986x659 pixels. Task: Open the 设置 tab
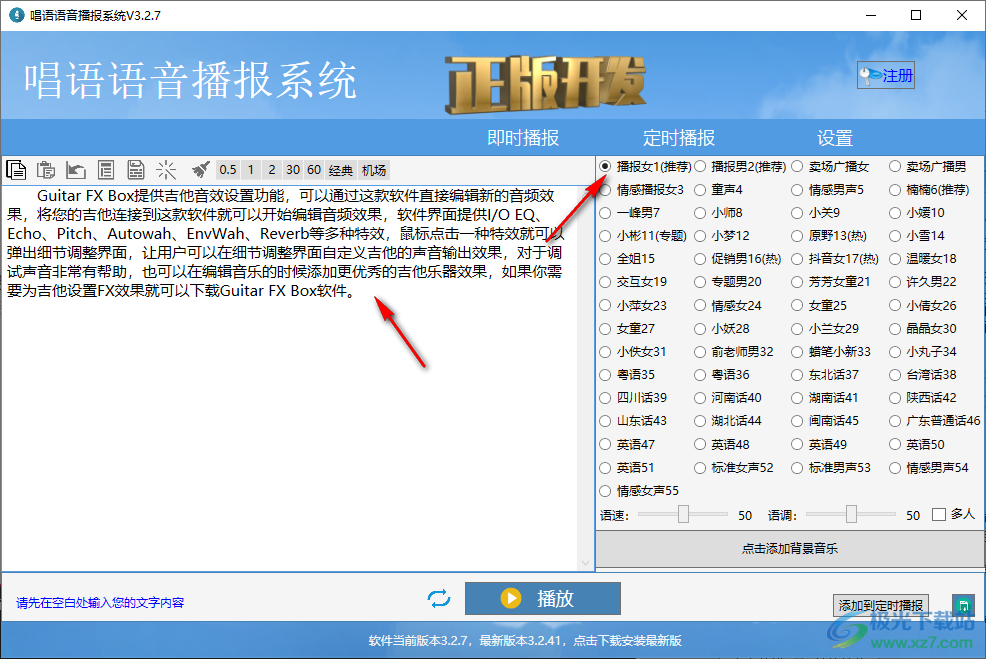(835, 138)
